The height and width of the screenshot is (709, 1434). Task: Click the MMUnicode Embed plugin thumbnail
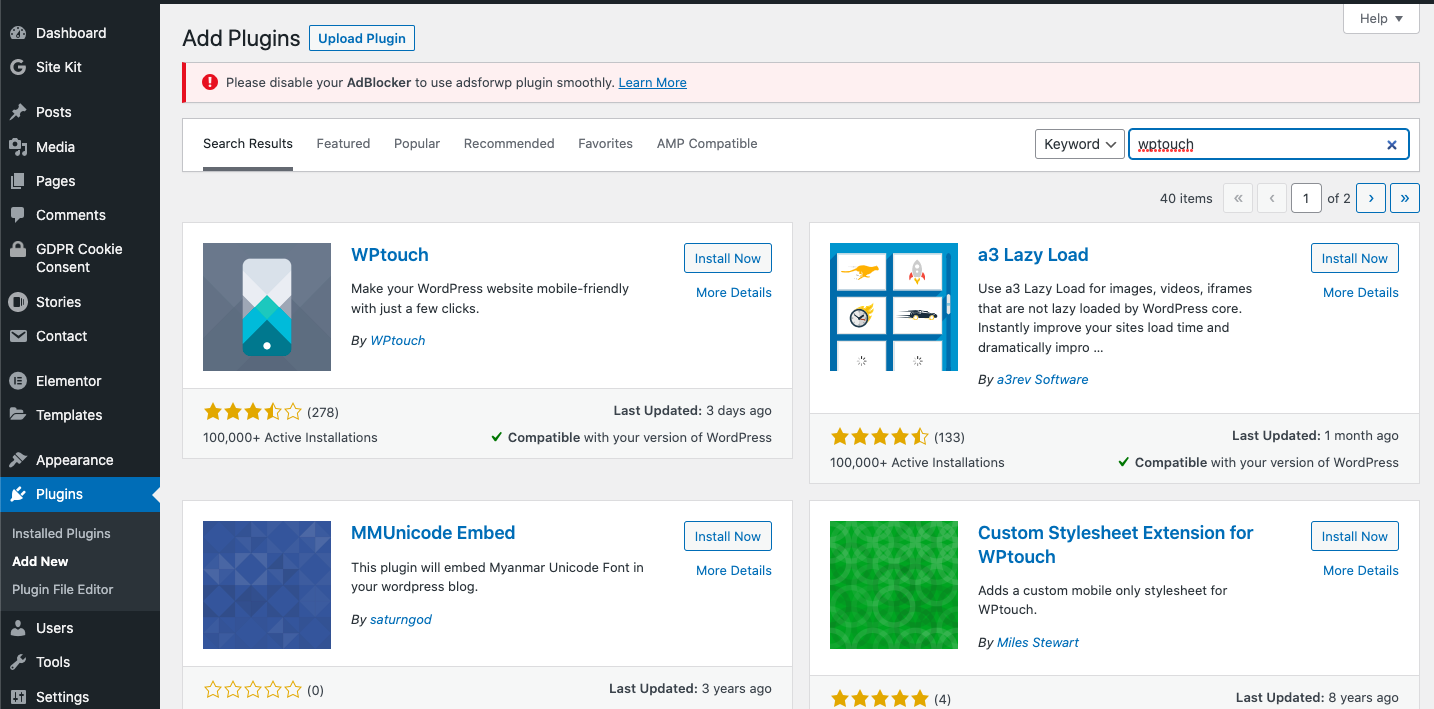[x=267, y=585]
